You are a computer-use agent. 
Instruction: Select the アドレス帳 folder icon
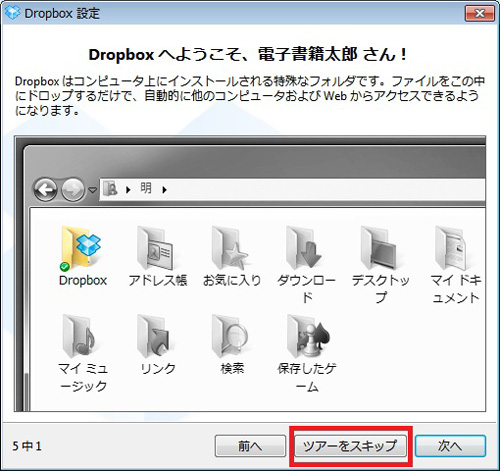click(155, 248)
